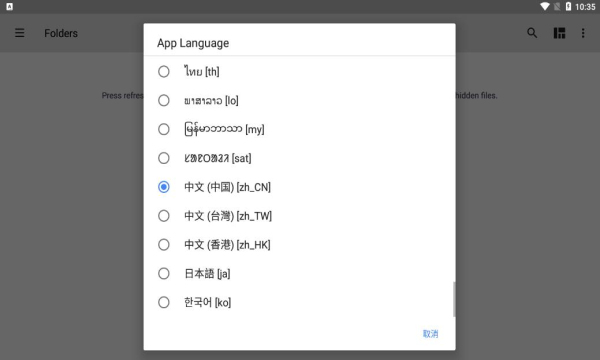Click the App Language dialog title
Screen dimensions: 600x360
click(x=193, y=43)
